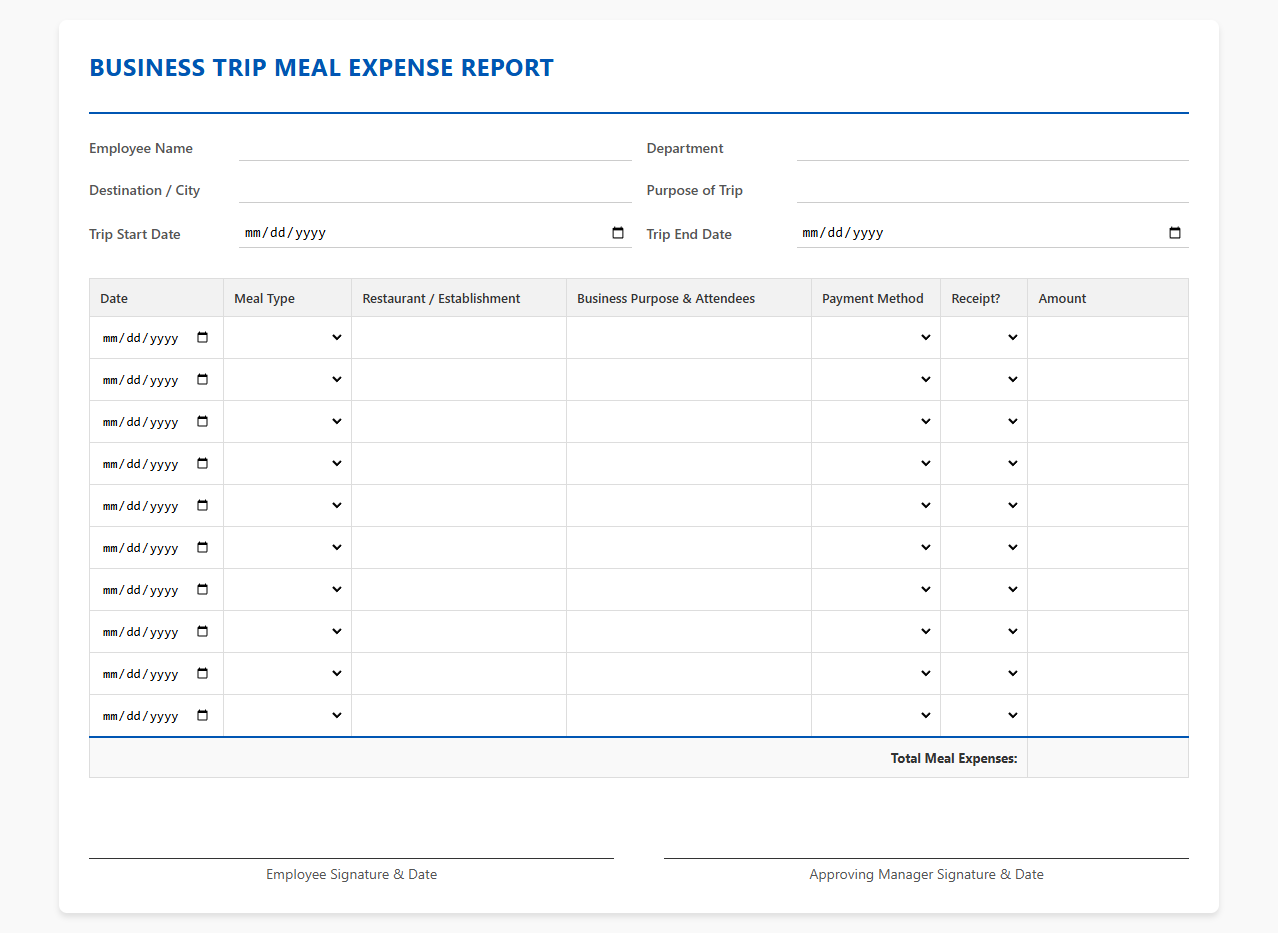Image resolution: width=1278 pixels, height=933 pixels.
Task: Open the Receipt? dropdown in first row
Action: pos(984,338)
